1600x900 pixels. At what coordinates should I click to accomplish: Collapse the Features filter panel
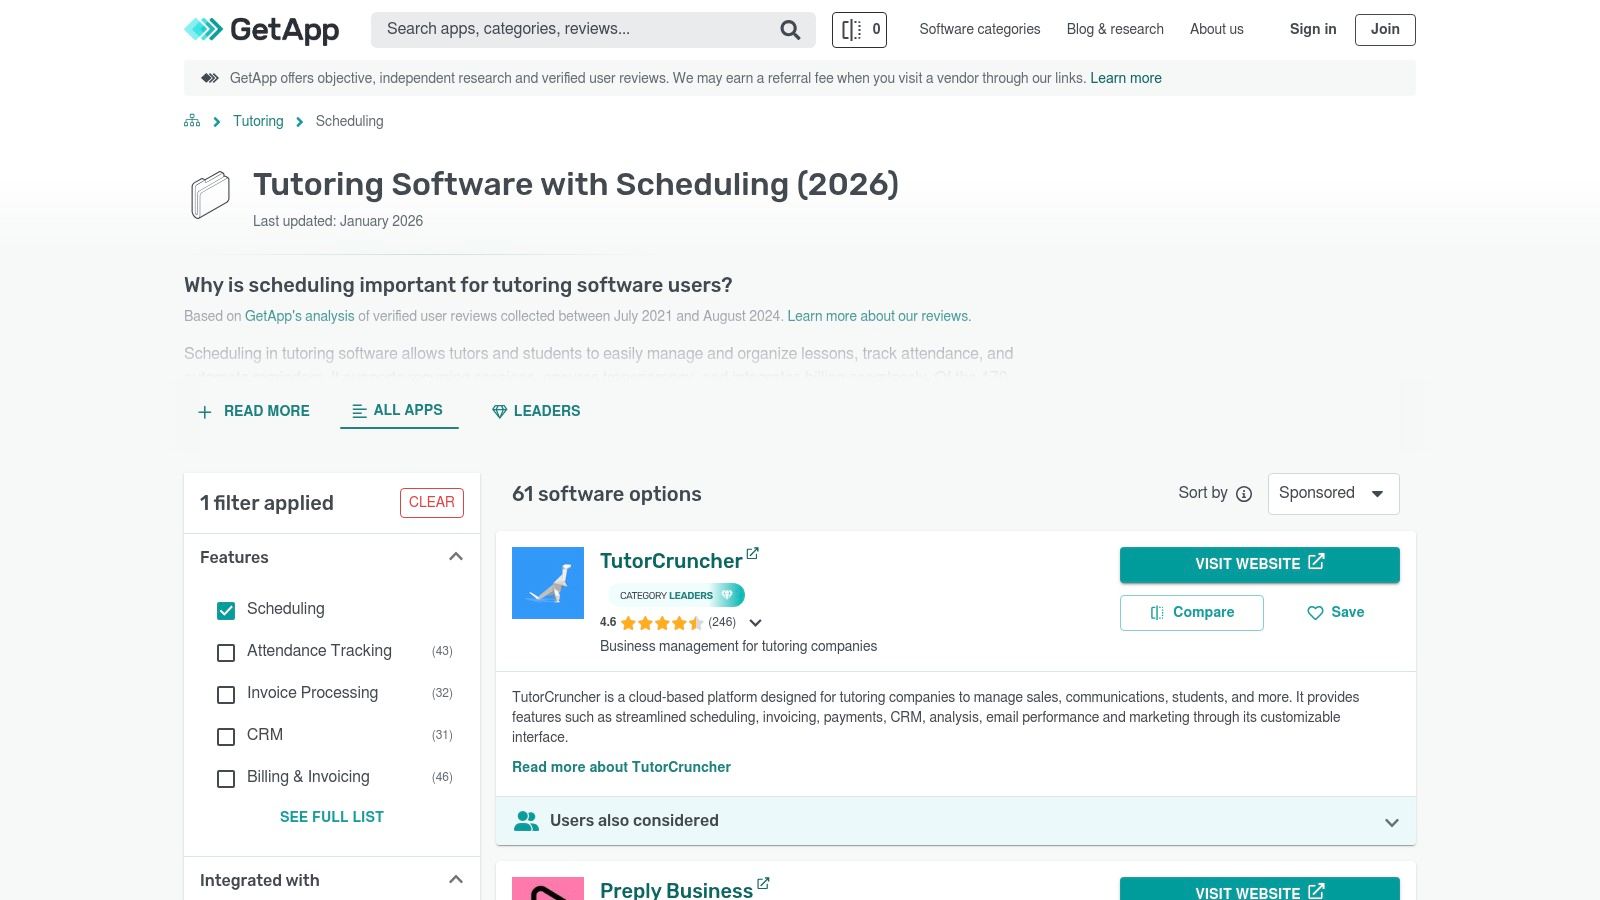pos(456,557)
